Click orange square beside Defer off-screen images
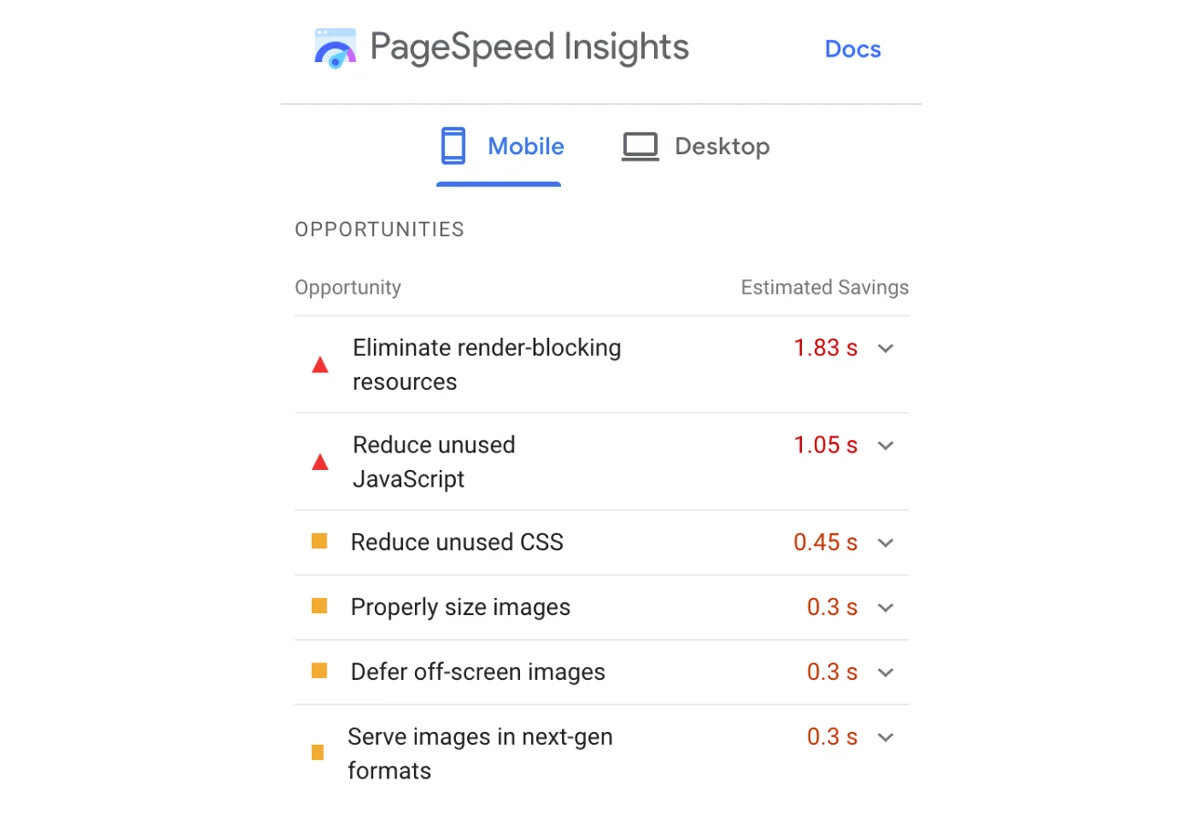The height and width of the screenshot is (839, 1200). 320,671
